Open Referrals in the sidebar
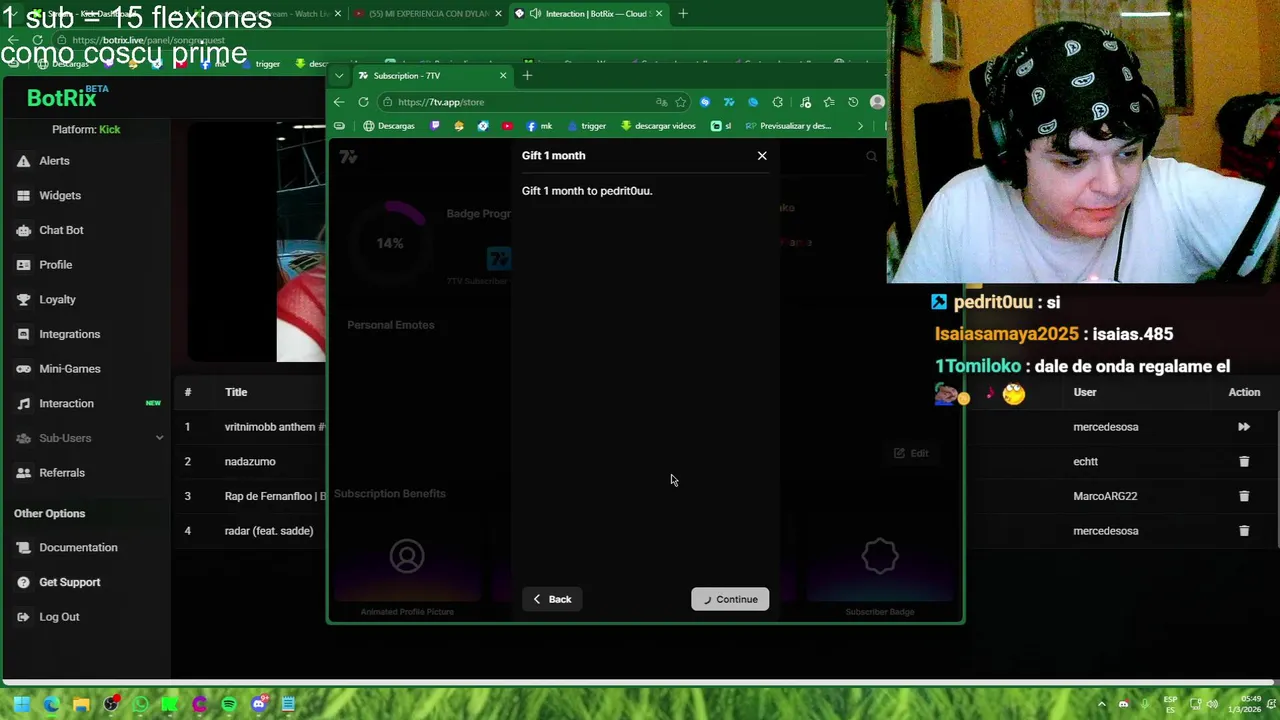1280x720 pixels. [62, 473]
